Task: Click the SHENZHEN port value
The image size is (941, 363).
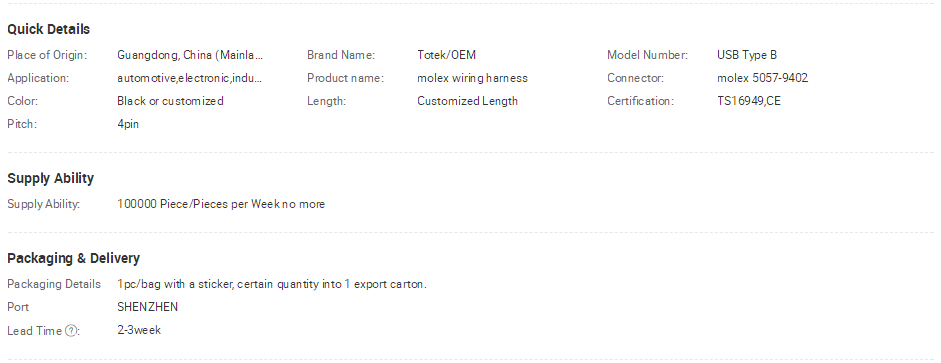Action: pos(148,307)
